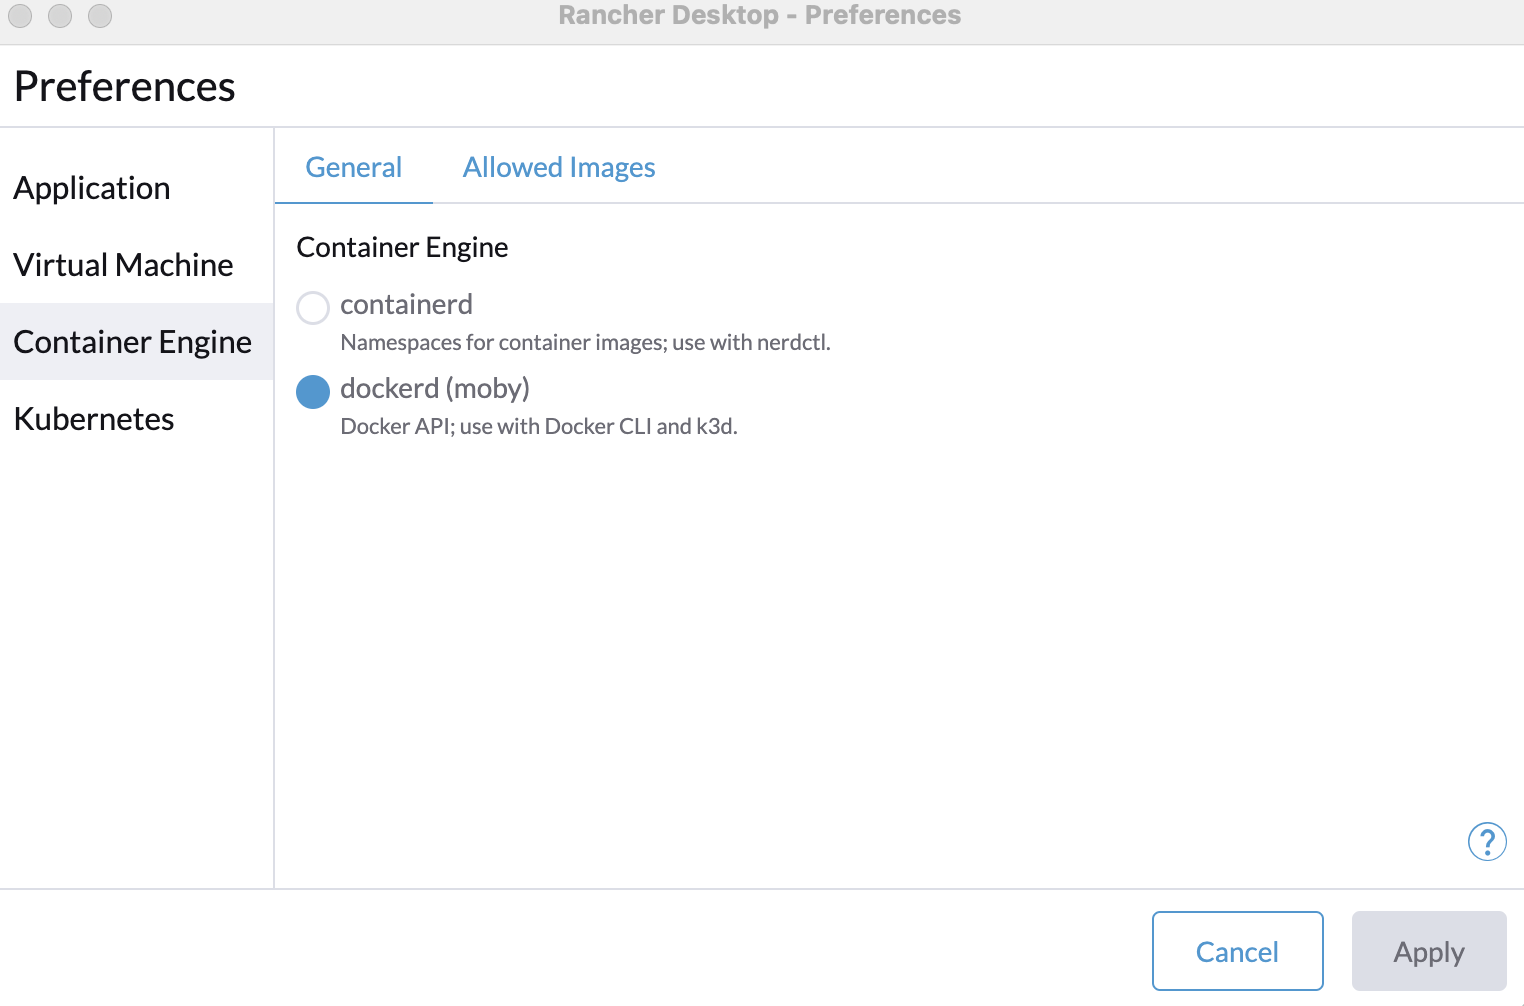Viewport: 1524px width, 1006px height.
Task: Switch to the General tab
Action: [353, 167]
